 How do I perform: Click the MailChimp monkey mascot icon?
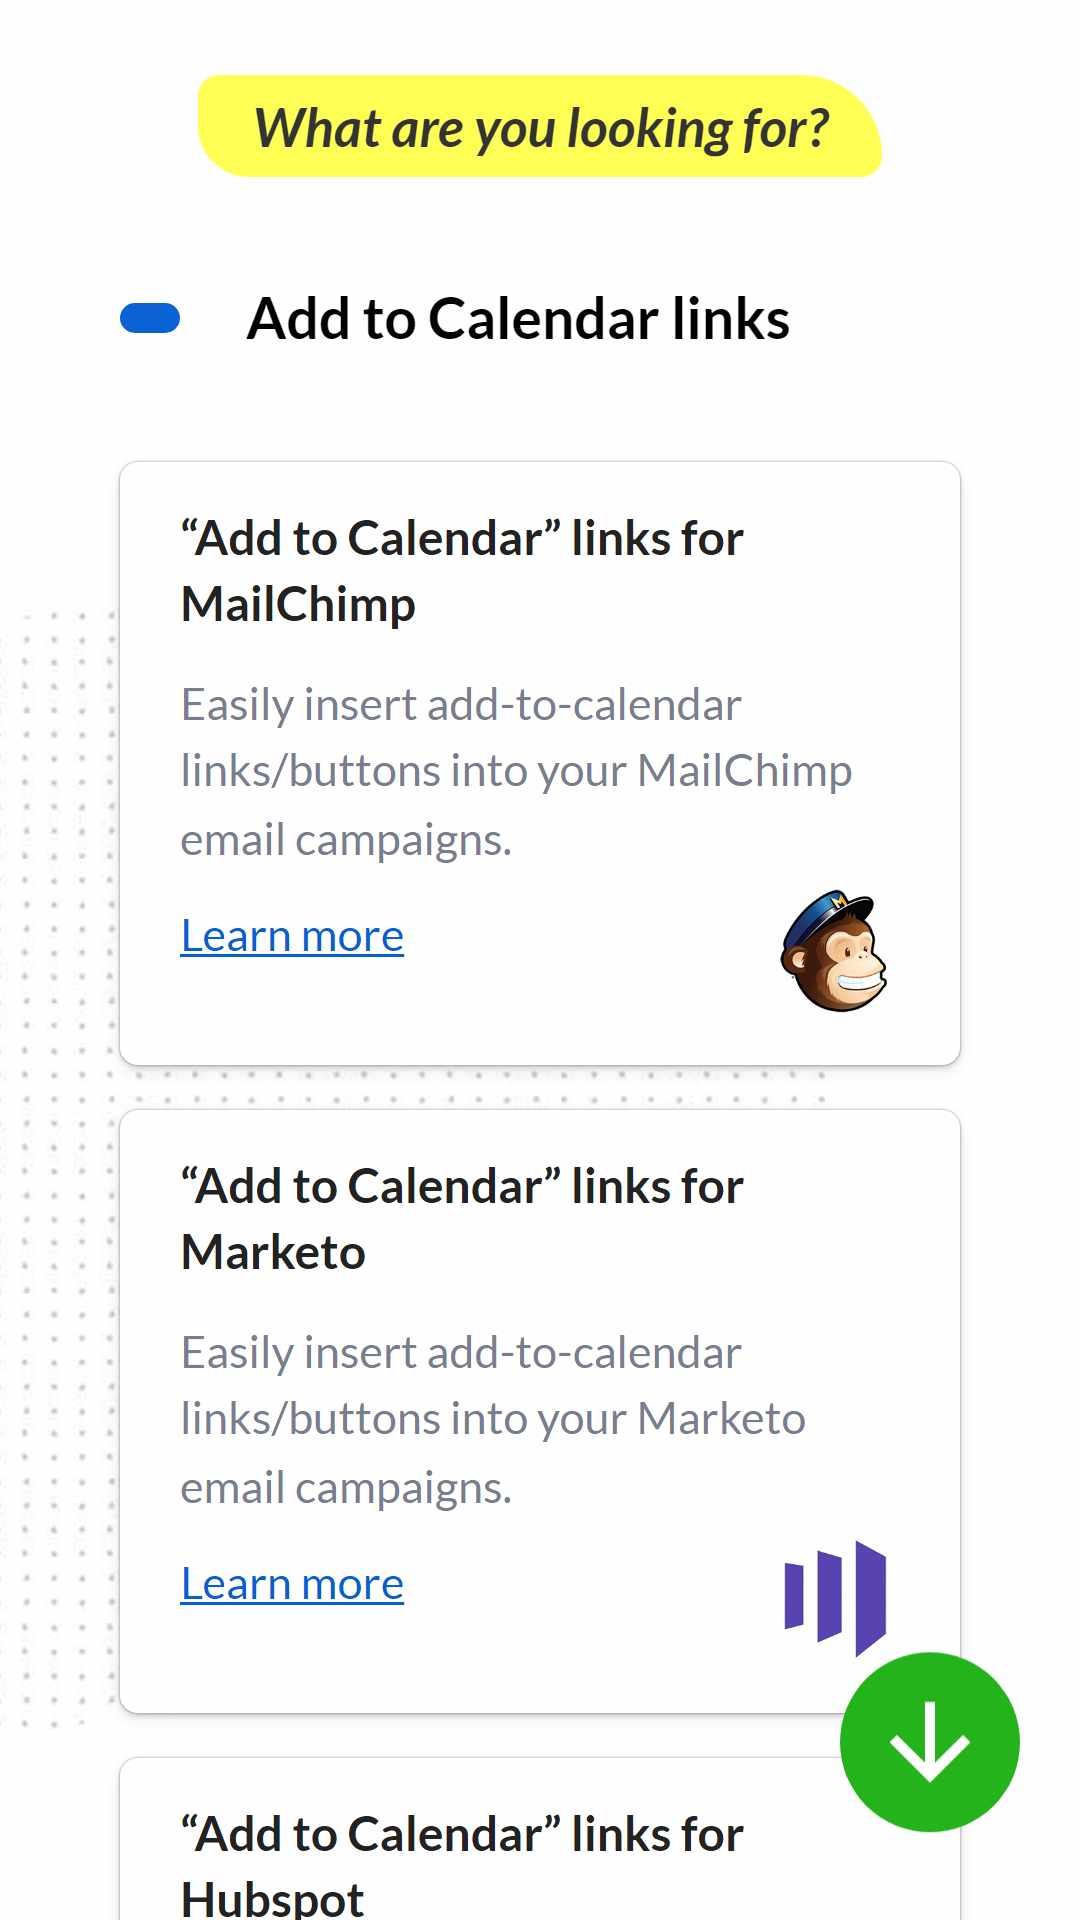point(833,951)
